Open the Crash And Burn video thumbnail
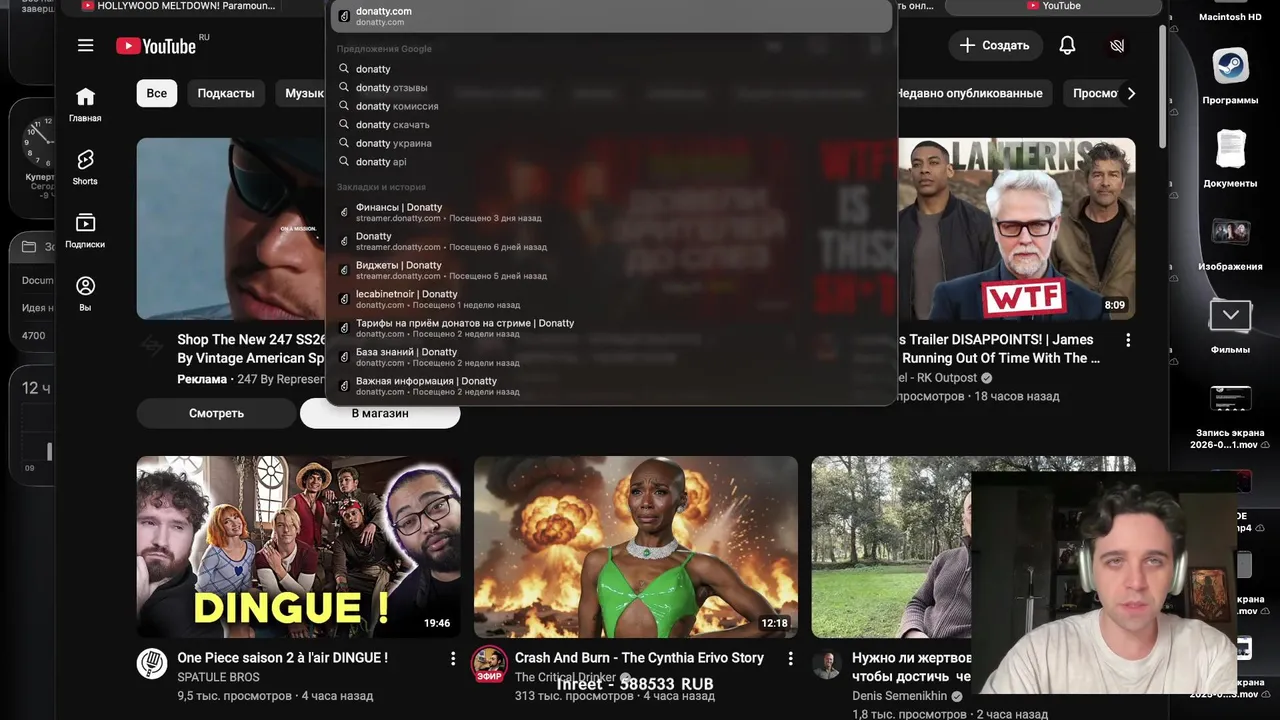 636,547
